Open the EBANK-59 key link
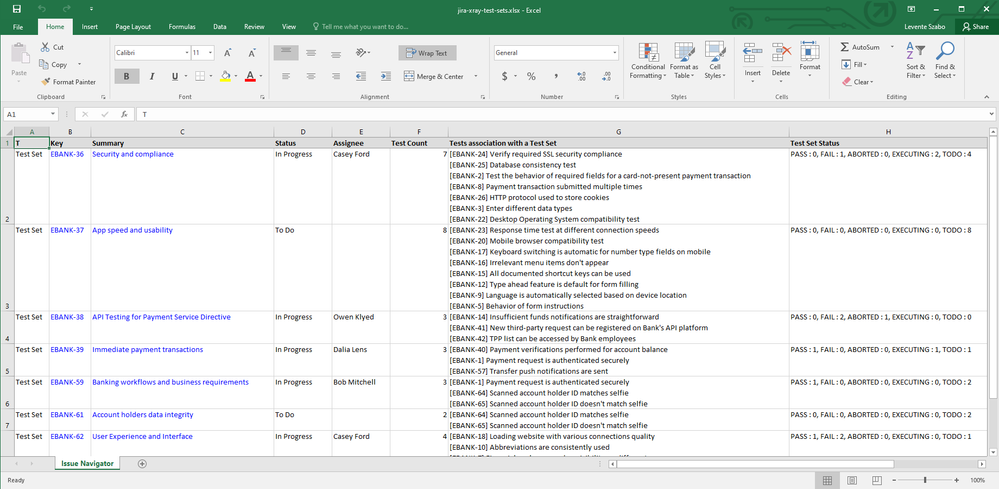 (67, 382)
